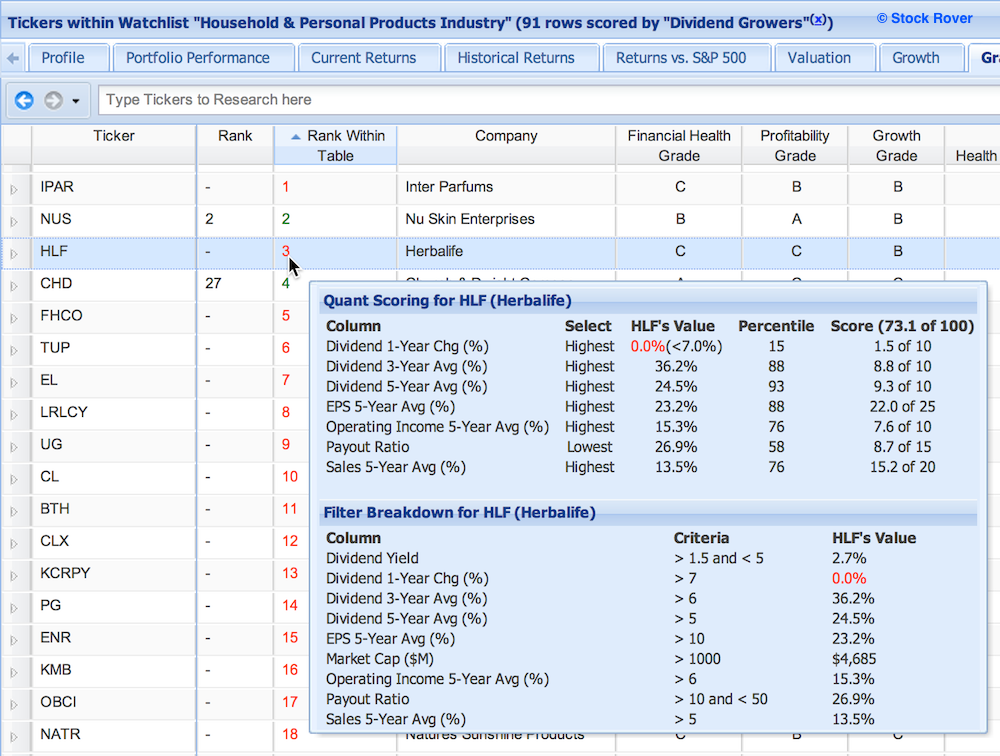Select the NUS ticker cell
Image resolution: width=1000 pixels, height=756 pixels.
tap(114, 219)
